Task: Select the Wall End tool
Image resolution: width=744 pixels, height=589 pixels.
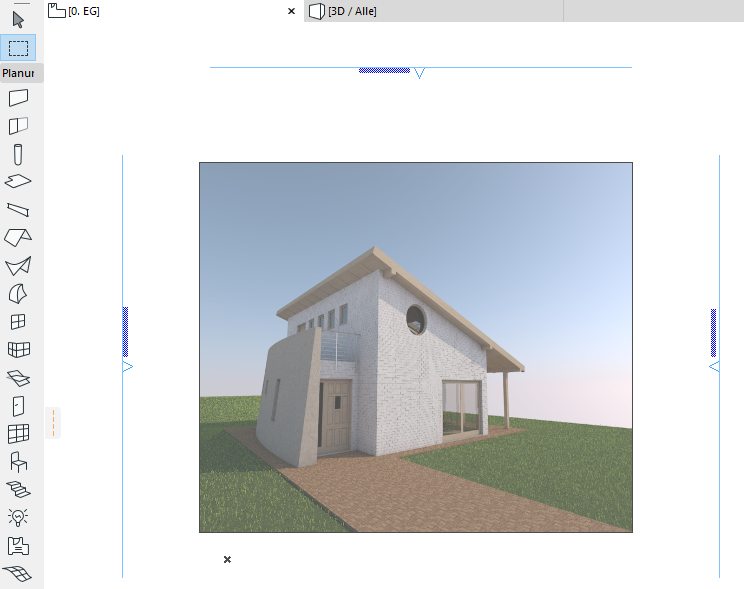Action: (18, 126)
